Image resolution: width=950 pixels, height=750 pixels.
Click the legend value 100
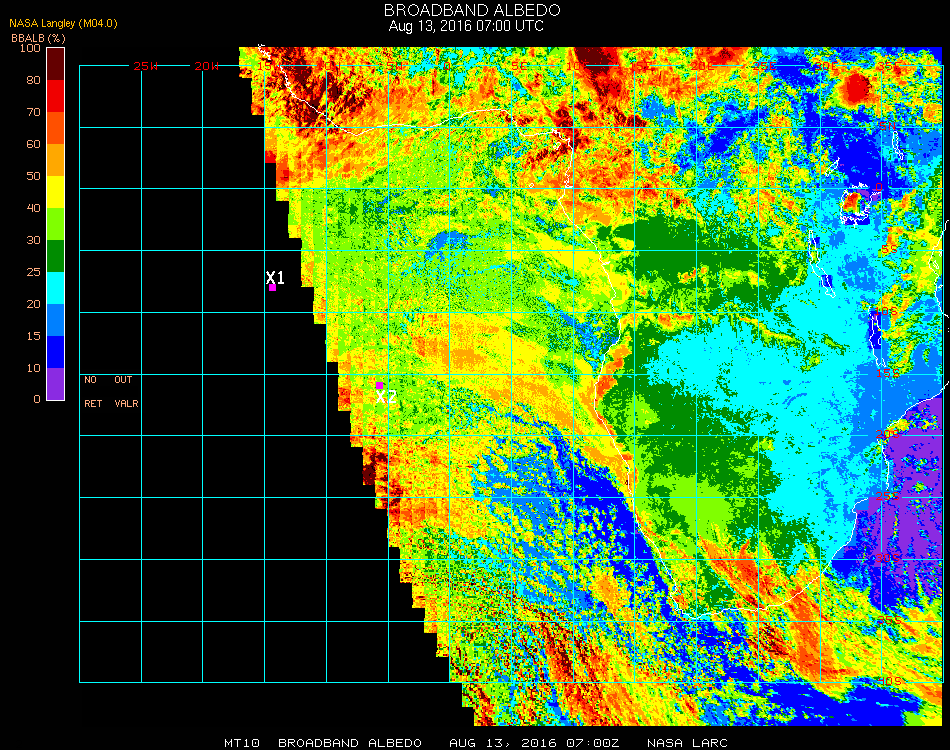pyautogui.click(x=30, y=48)
